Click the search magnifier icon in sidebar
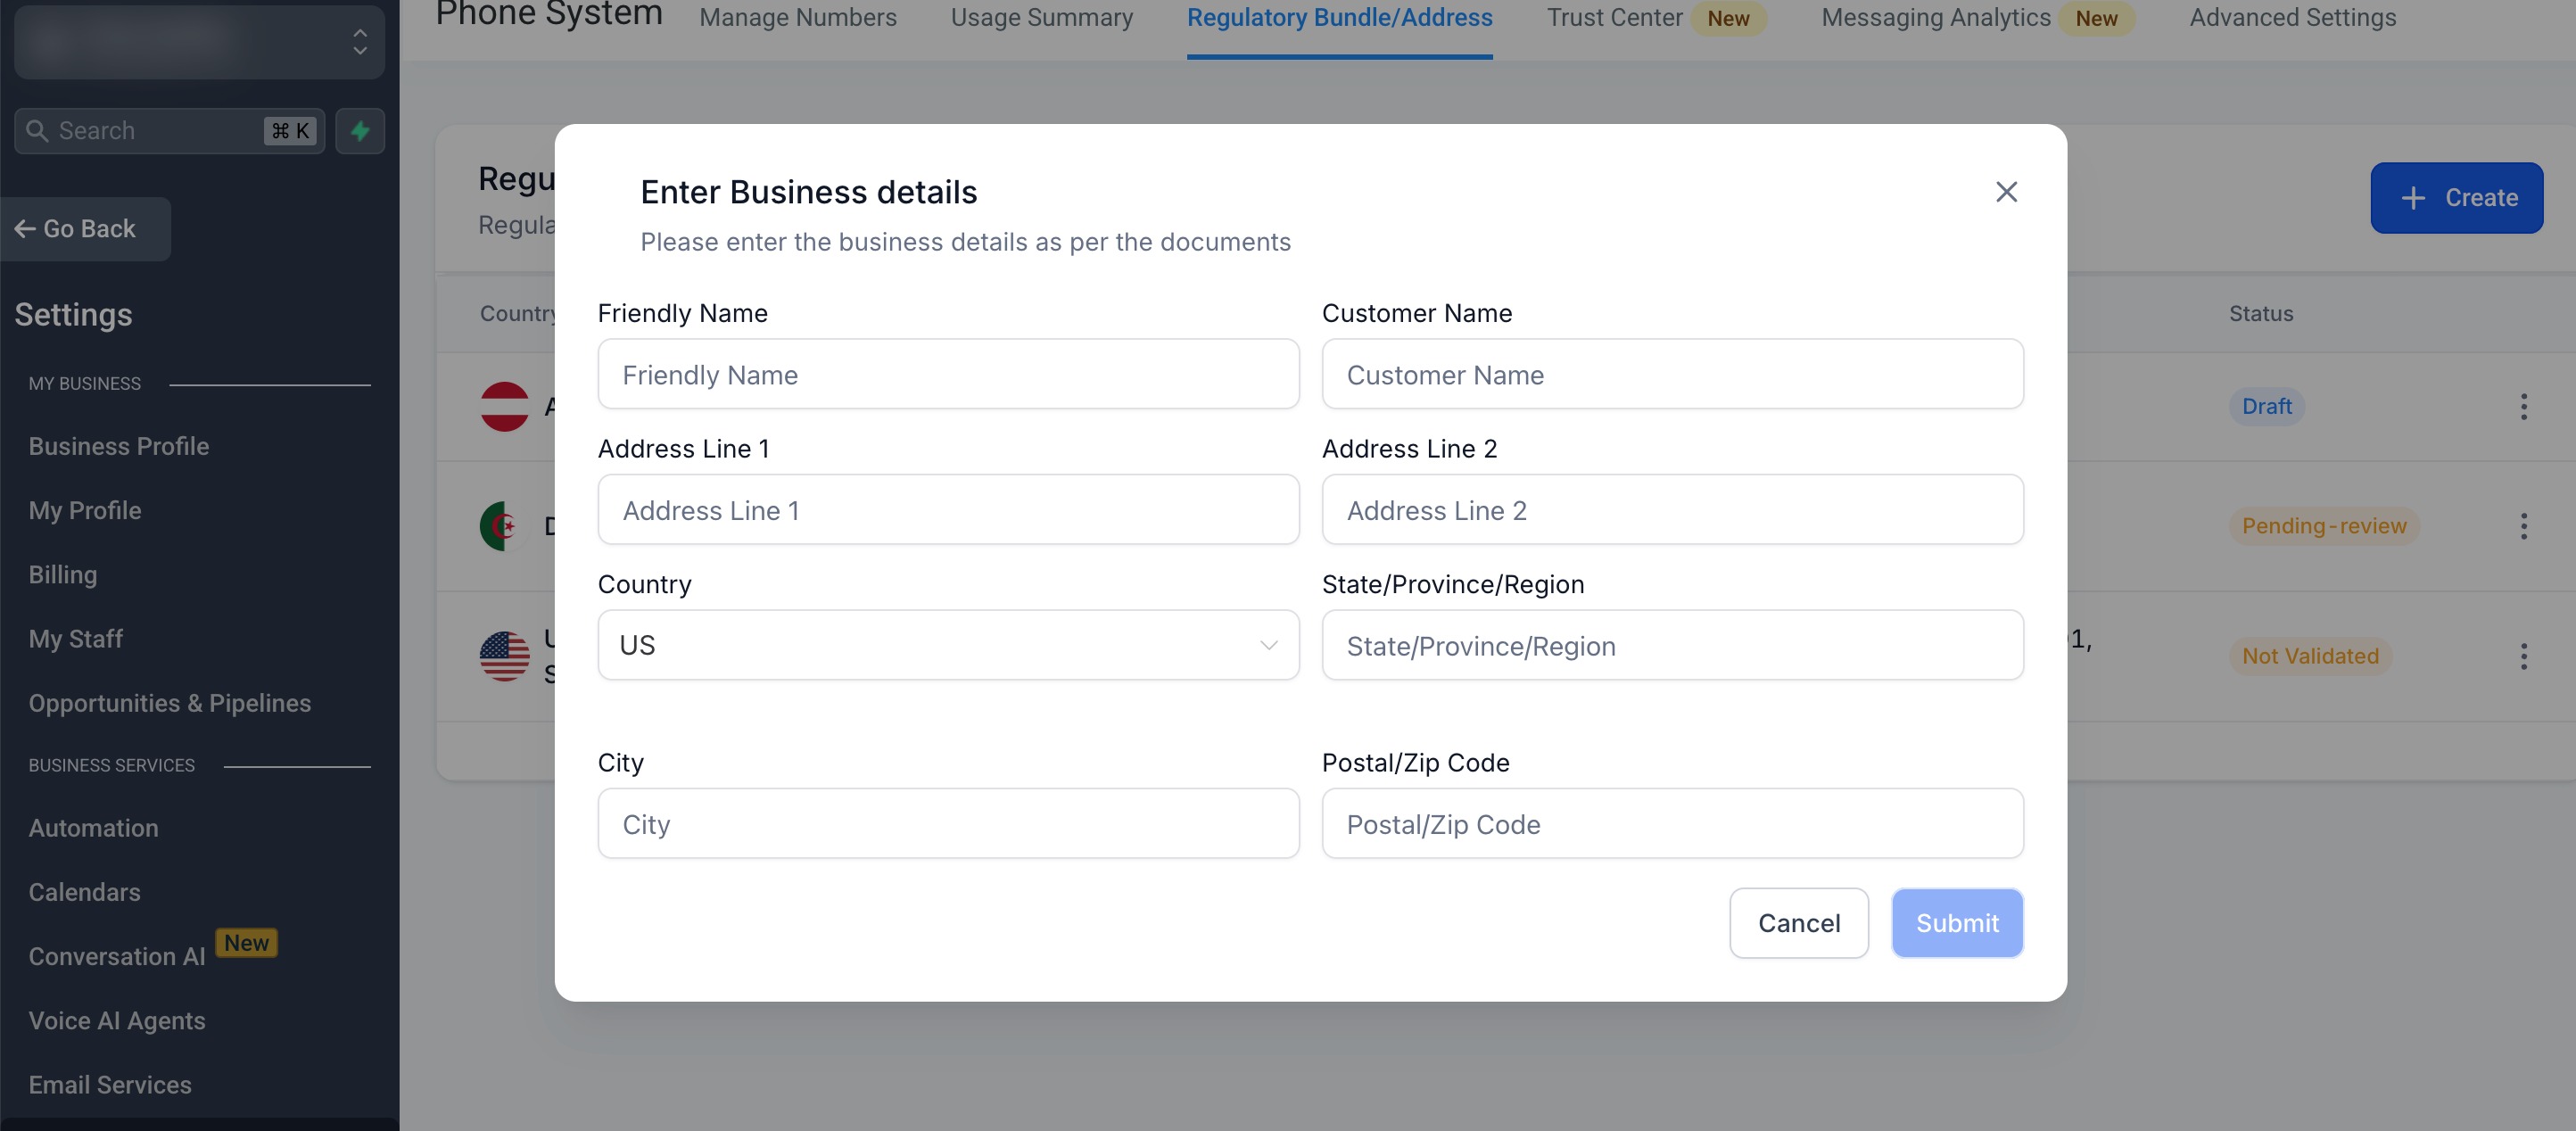This screenshot has width=2576, height=1131. tap(37, 131)
